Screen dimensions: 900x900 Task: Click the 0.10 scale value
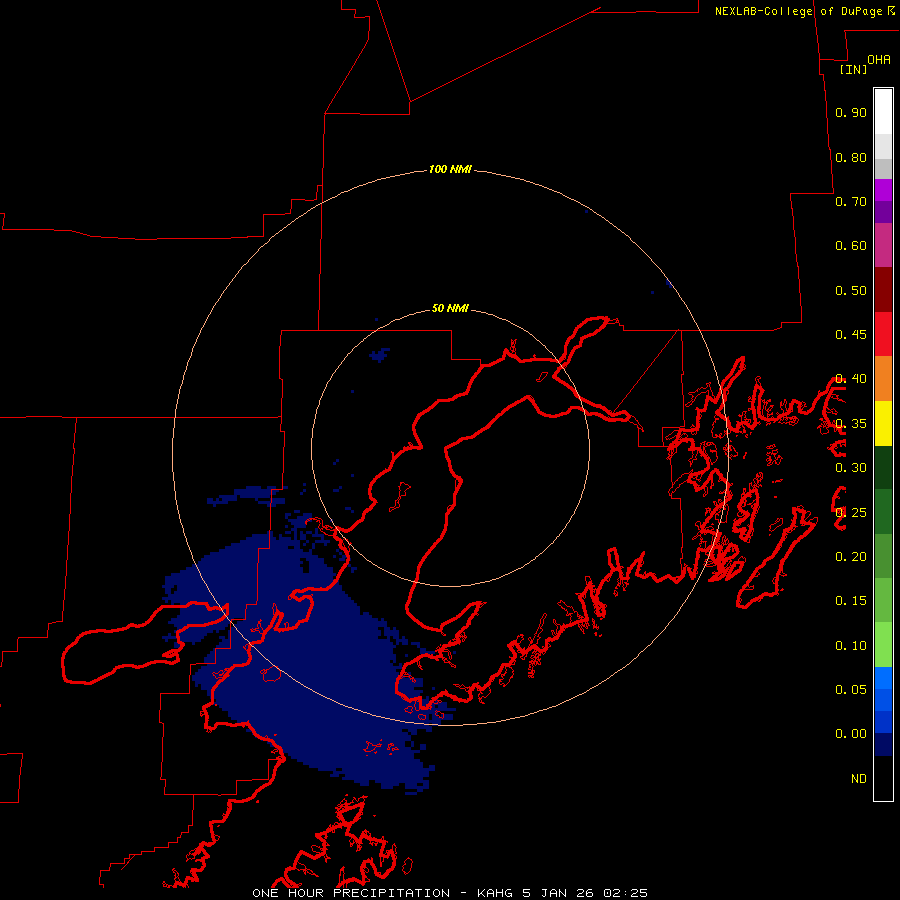coord(851,646)
